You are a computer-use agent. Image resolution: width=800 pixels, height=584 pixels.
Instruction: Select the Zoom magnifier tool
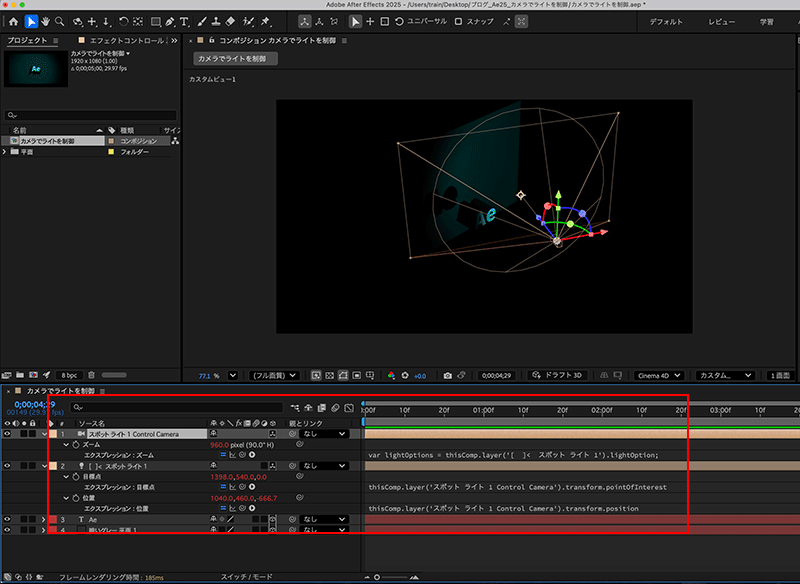coord(61,21)
